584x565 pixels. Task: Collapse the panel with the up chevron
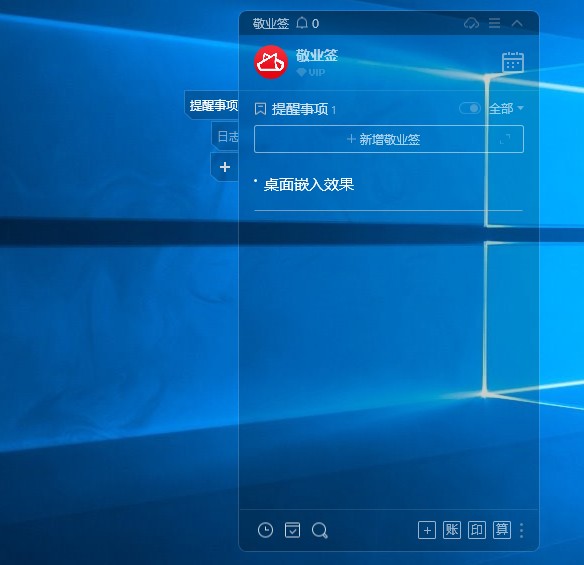517,23
